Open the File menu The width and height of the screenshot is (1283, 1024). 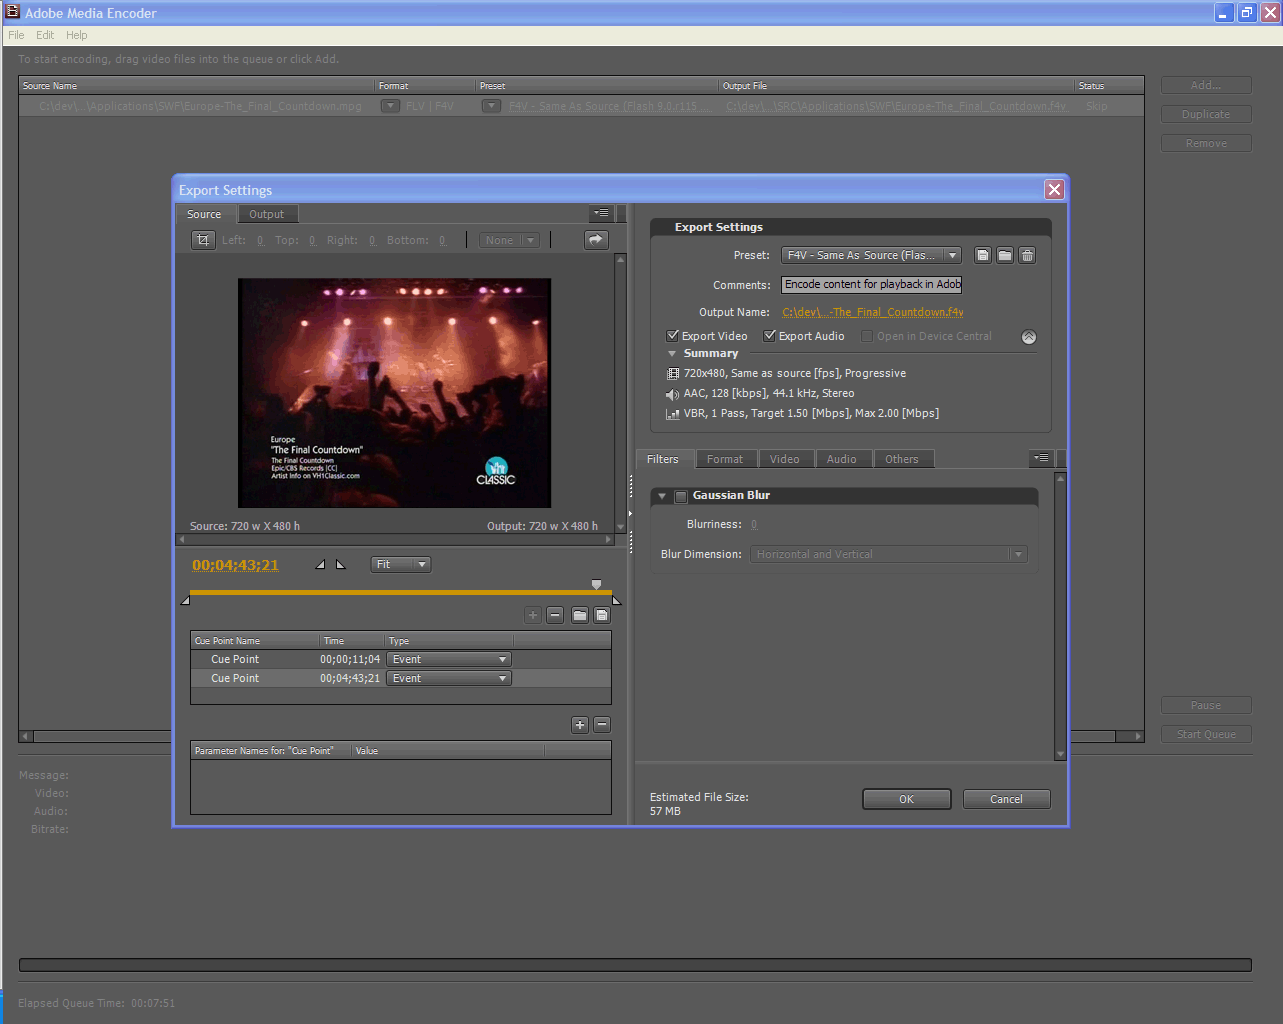coord(16,35)
